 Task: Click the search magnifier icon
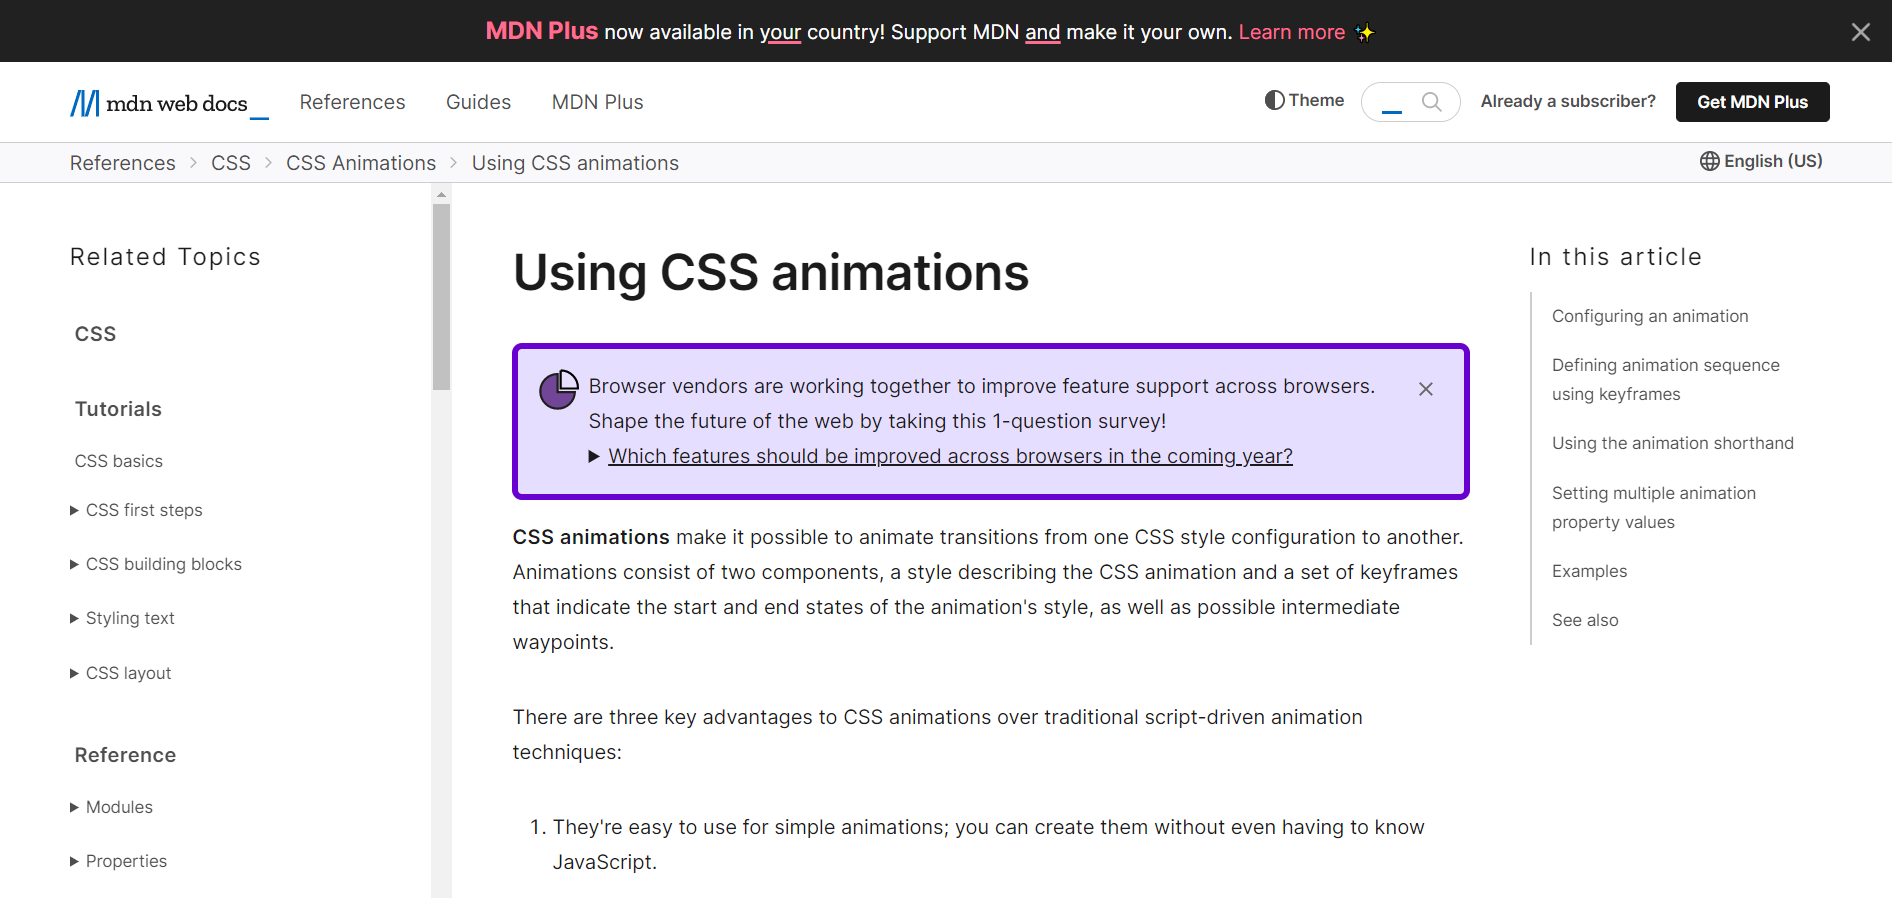coord(1431,102)
